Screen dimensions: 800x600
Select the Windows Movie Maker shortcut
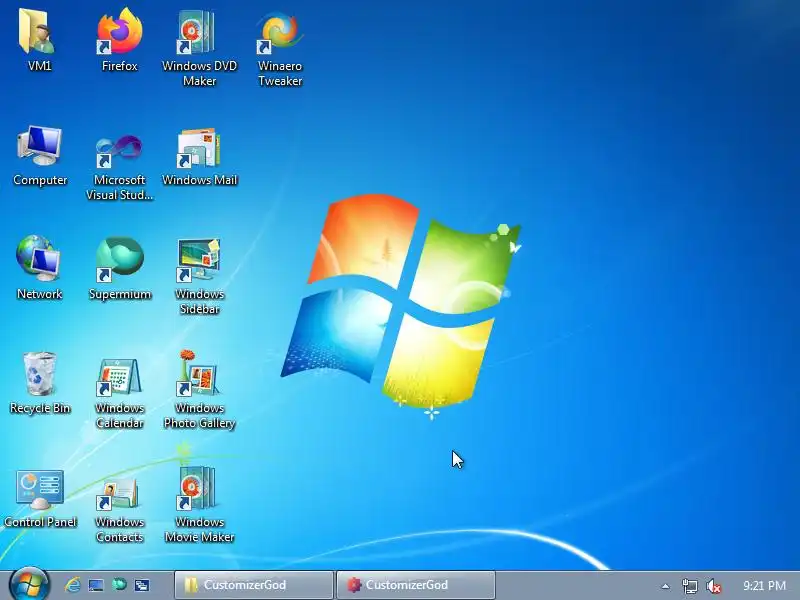click(x=199, y=504)
